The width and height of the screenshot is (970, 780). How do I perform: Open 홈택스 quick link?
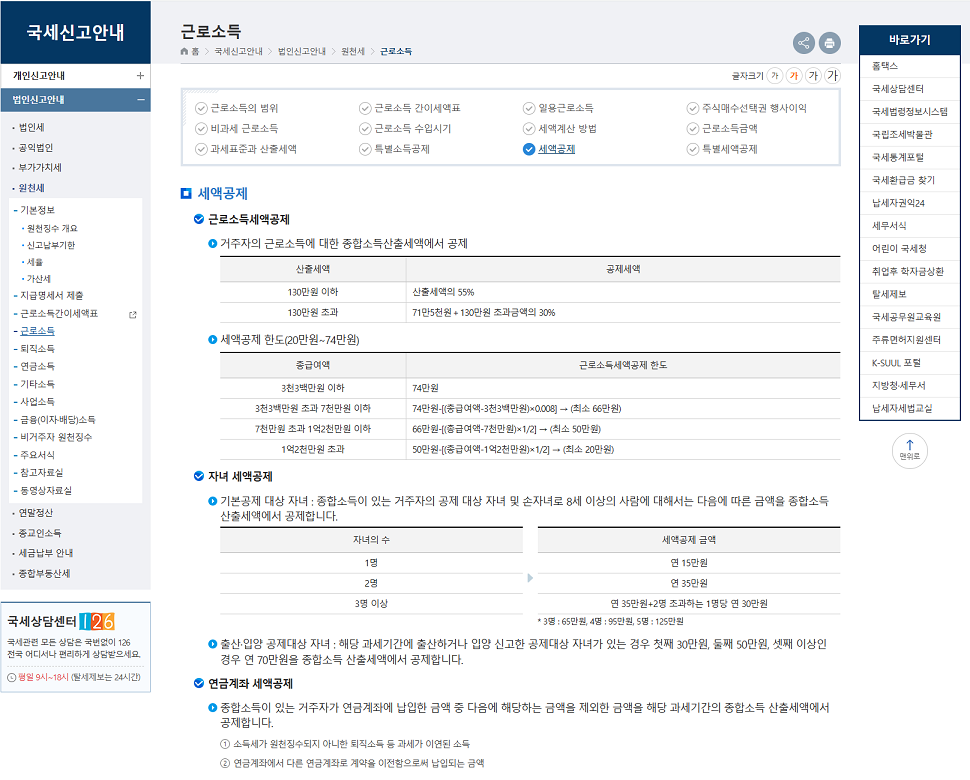885,66
